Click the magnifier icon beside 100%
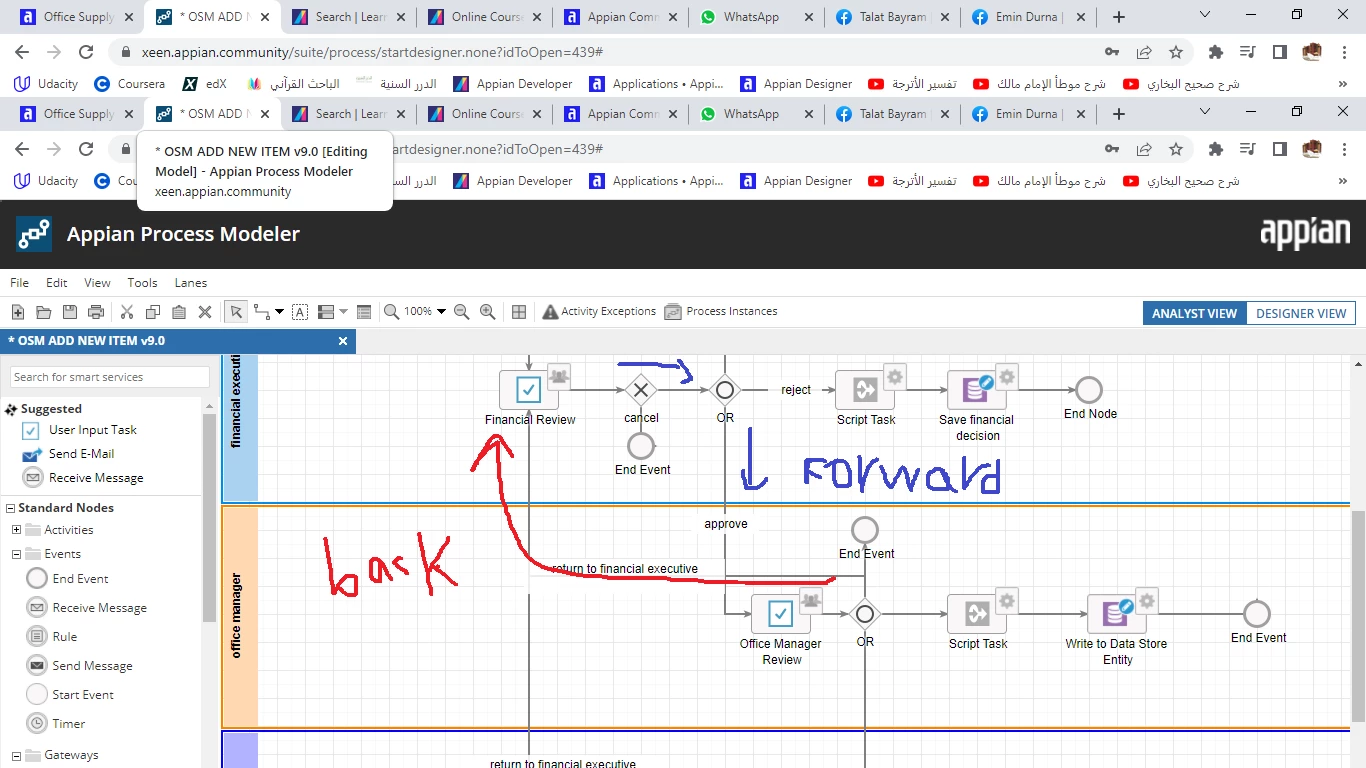Viewport: 1366px width, 768px height. point(392,312)
